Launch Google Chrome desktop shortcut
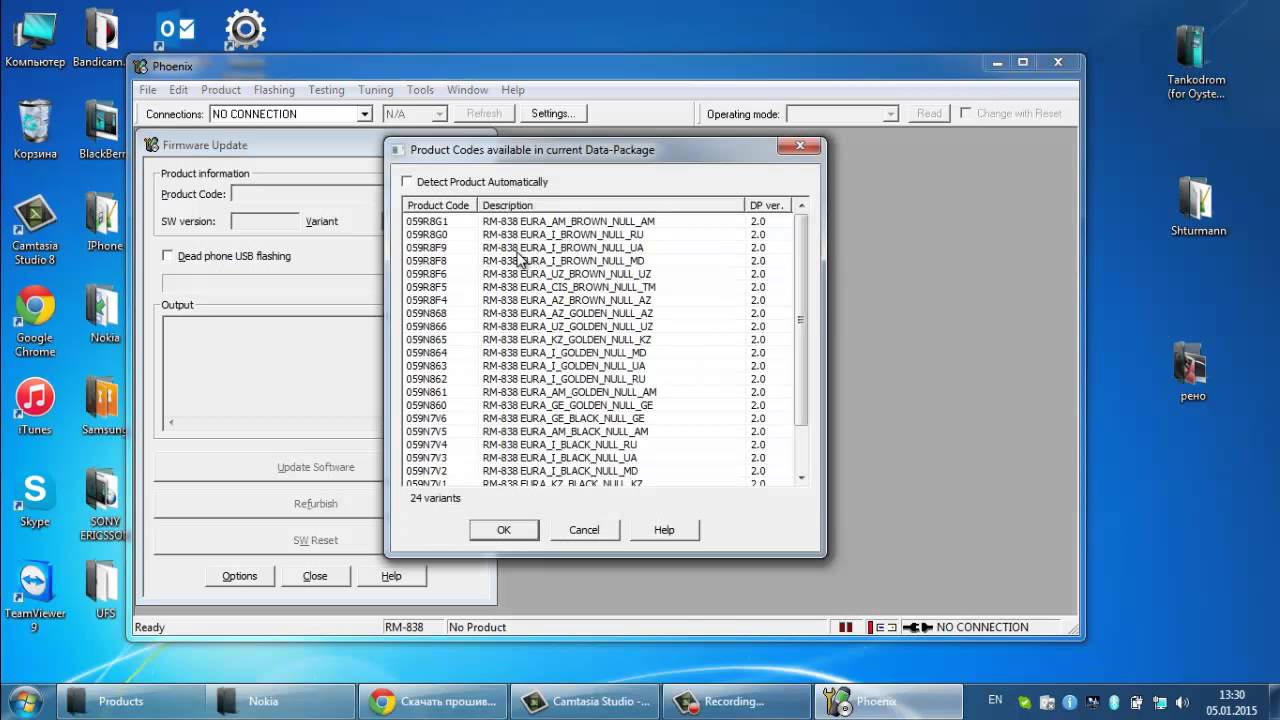Screen dimensions: 1280x720 pos(35,322)
